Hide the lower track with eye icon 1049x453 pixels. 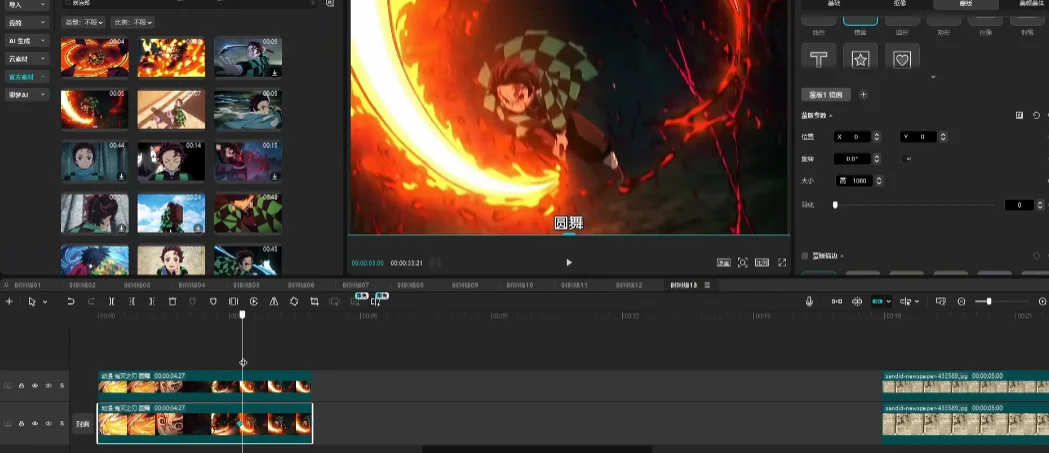(x=35, y=423)
